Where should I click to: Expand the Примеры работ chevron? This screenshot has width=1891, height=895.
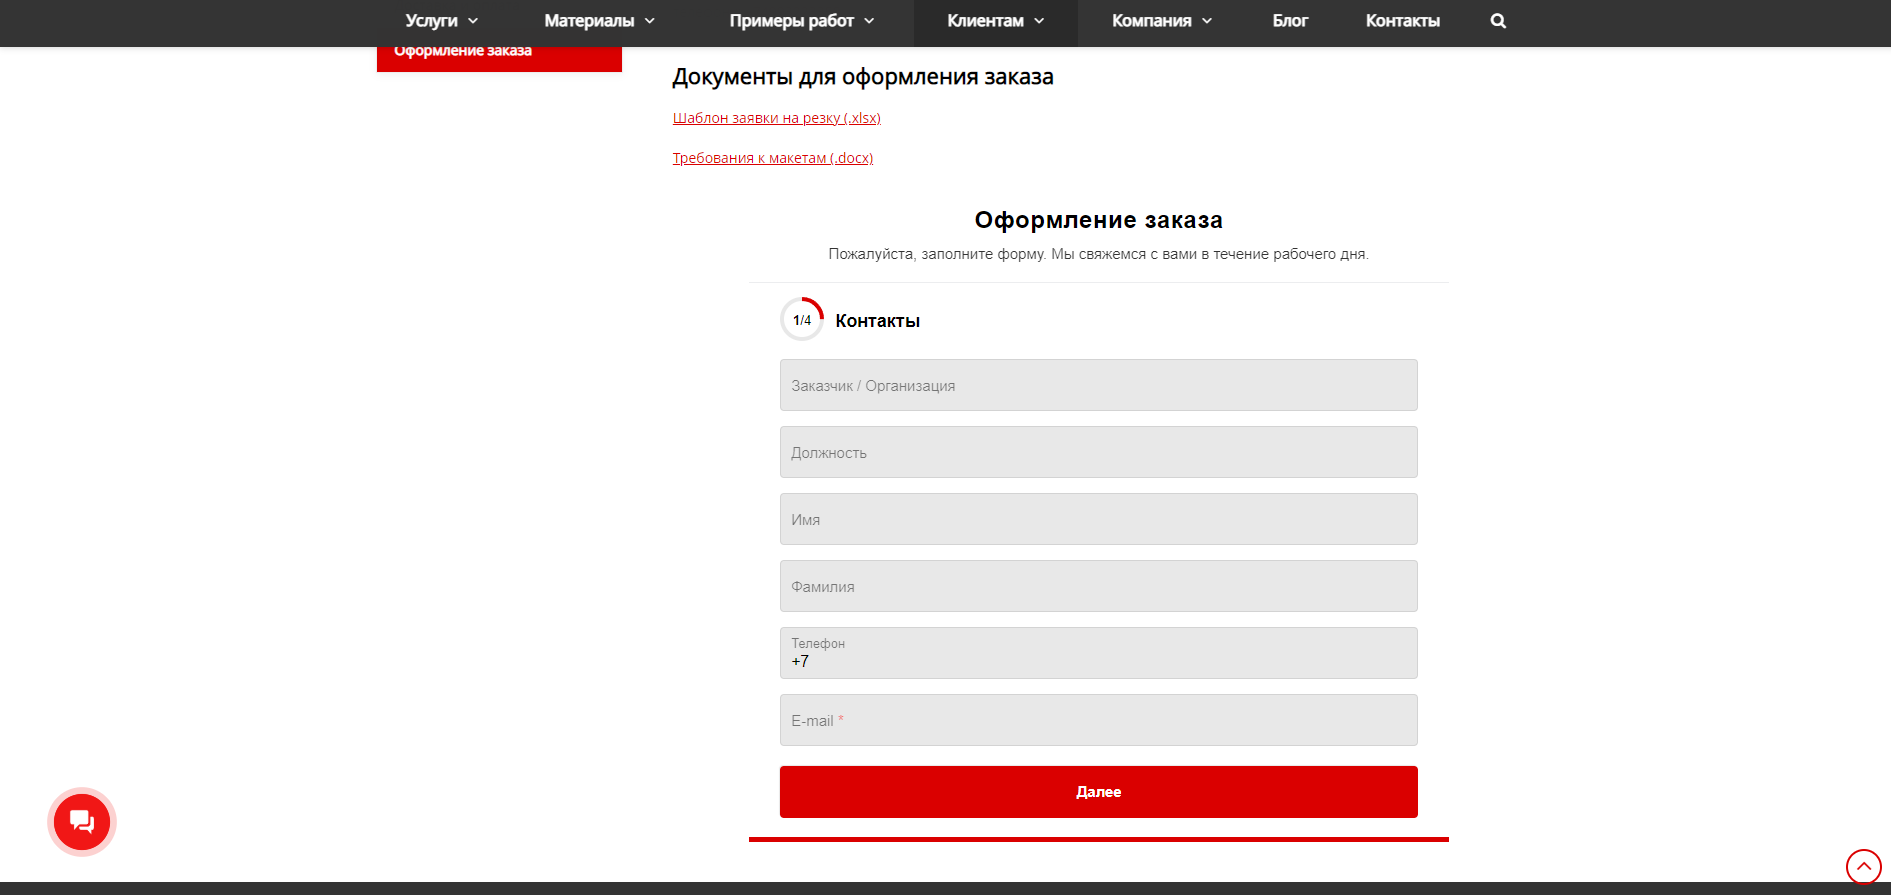pos(869,21)
